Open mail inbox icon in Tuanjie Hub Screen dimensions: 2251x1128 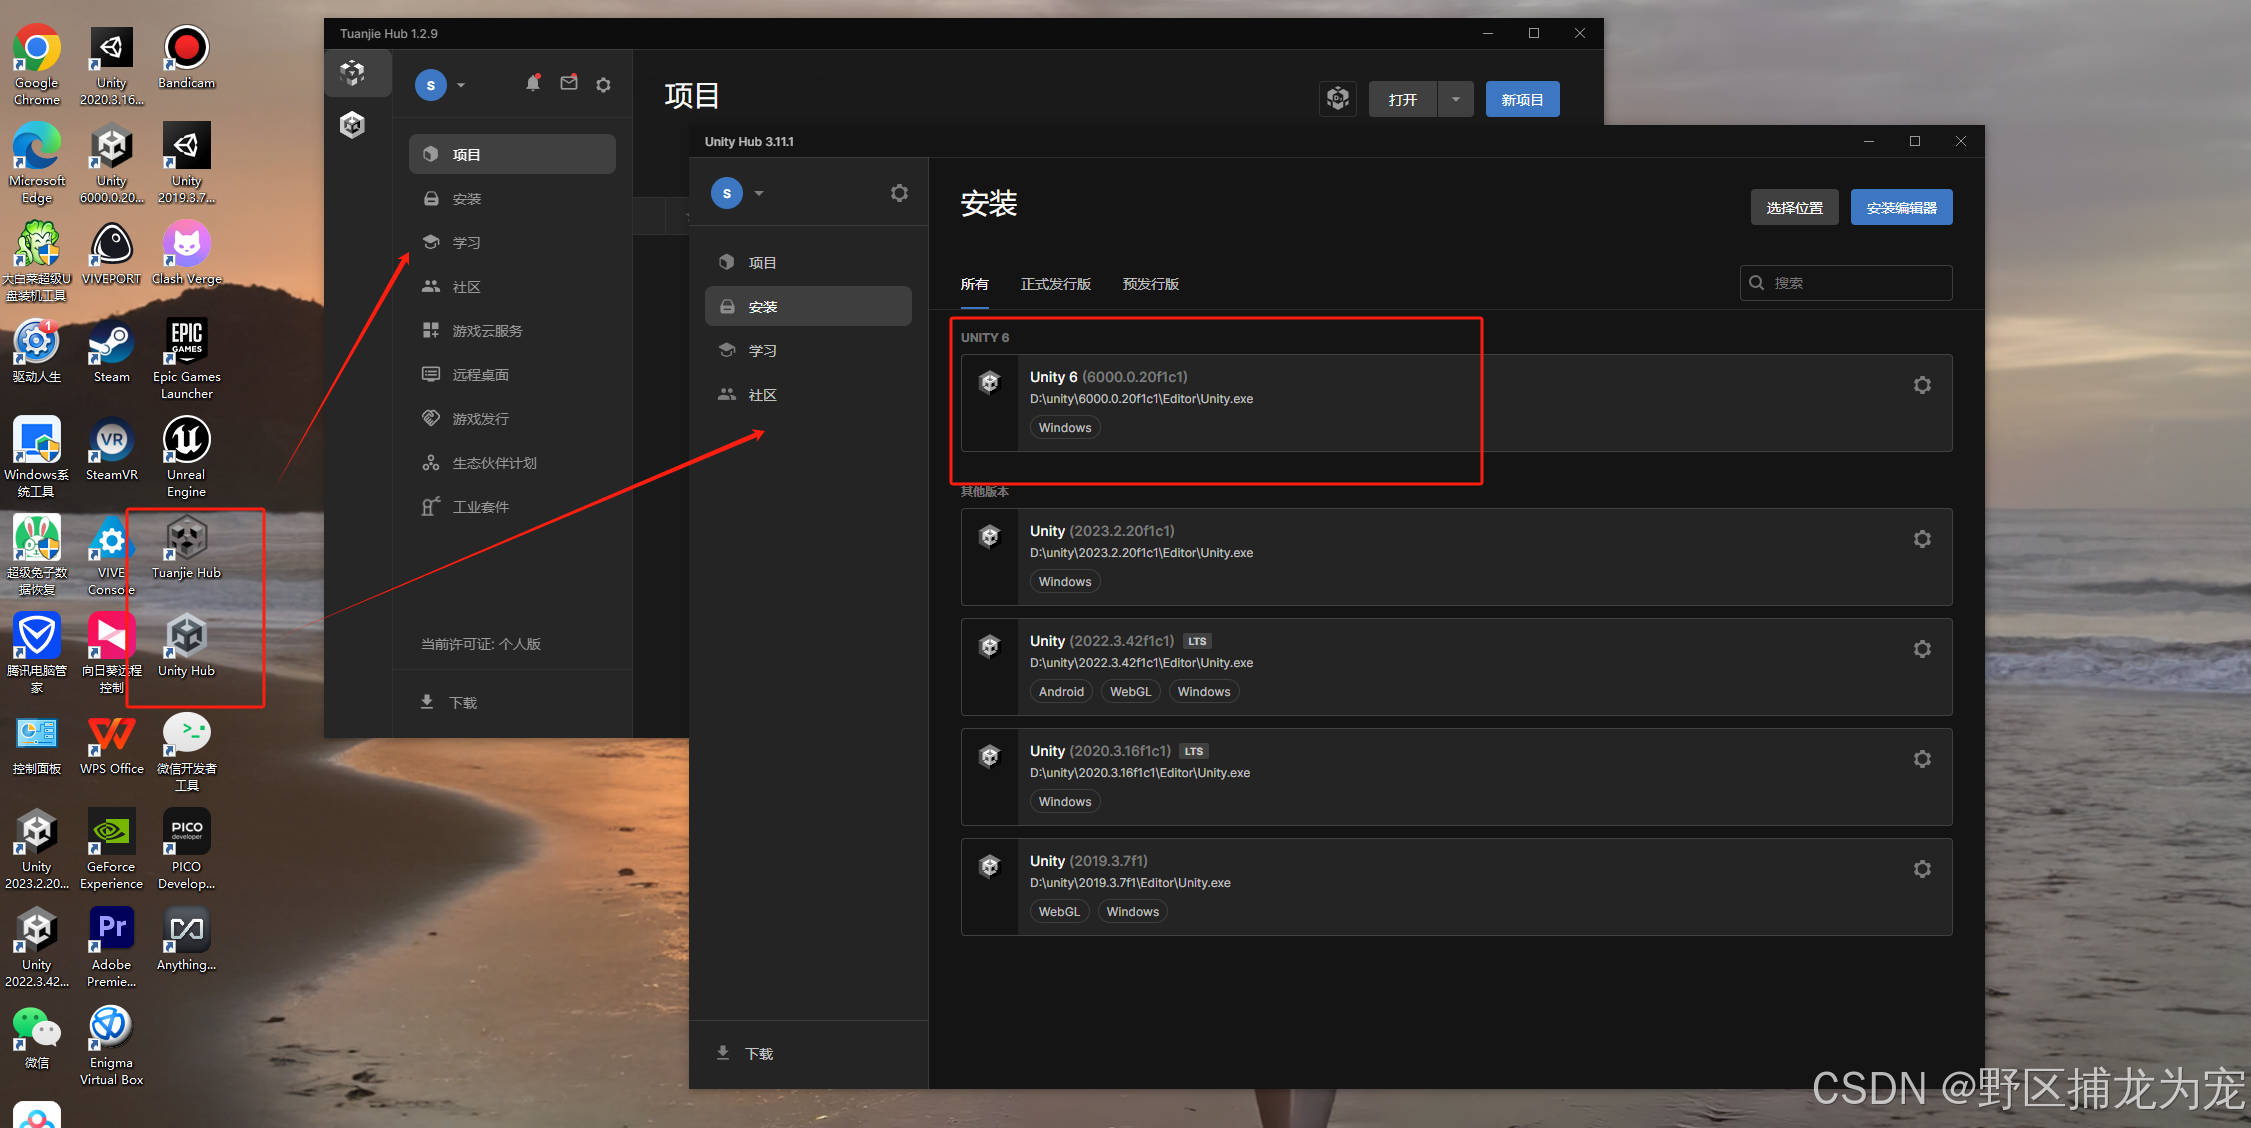[x=568, y=84]
